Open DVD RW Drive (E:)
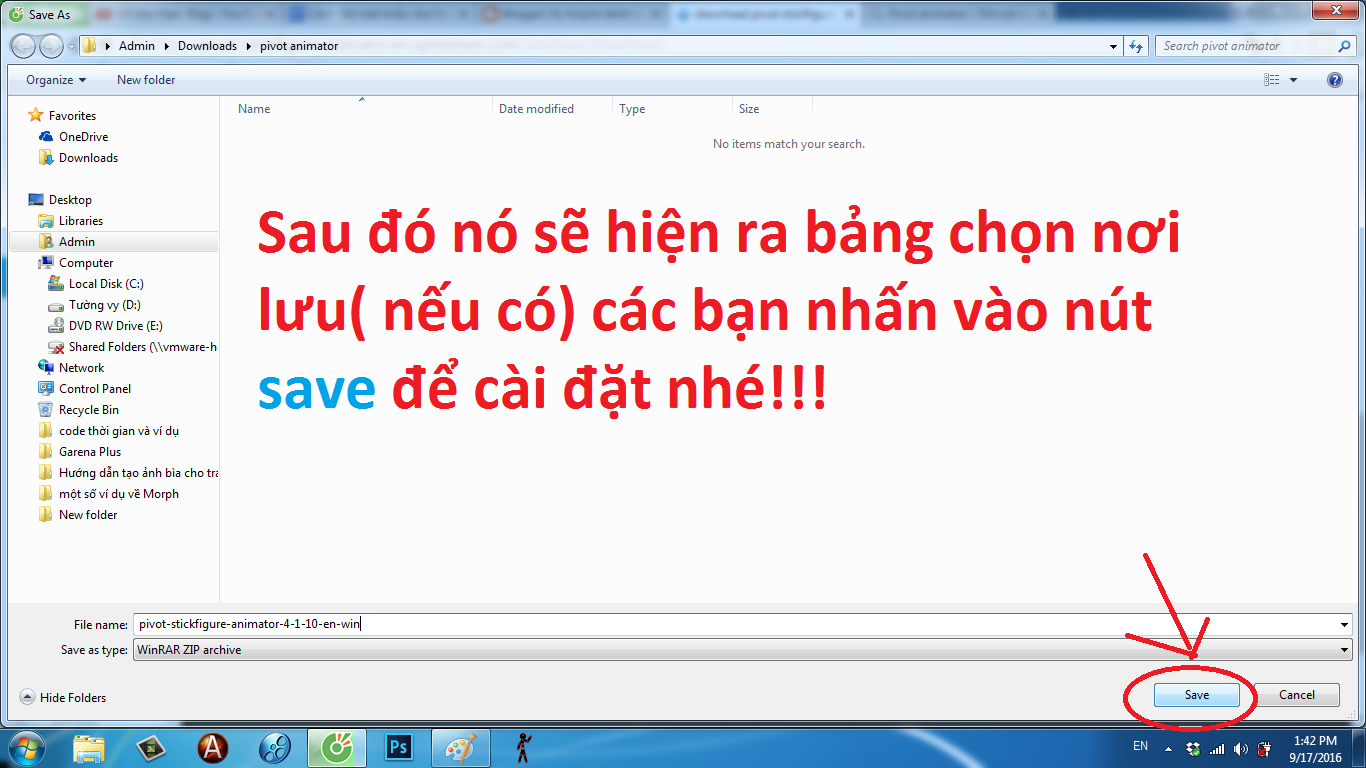The image size is (1366, 768). coord(115,326)
